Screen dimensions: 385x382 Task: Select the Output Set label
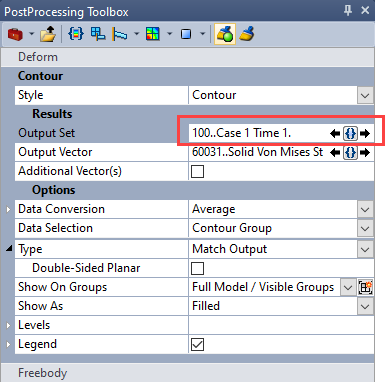pos(47,133)
